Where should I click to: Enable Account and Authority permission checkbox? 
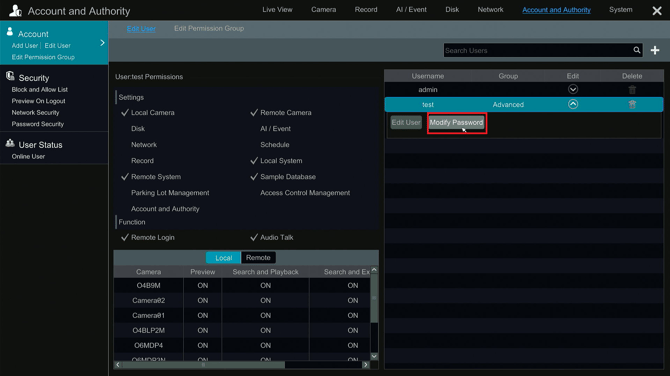pos(165,209)
